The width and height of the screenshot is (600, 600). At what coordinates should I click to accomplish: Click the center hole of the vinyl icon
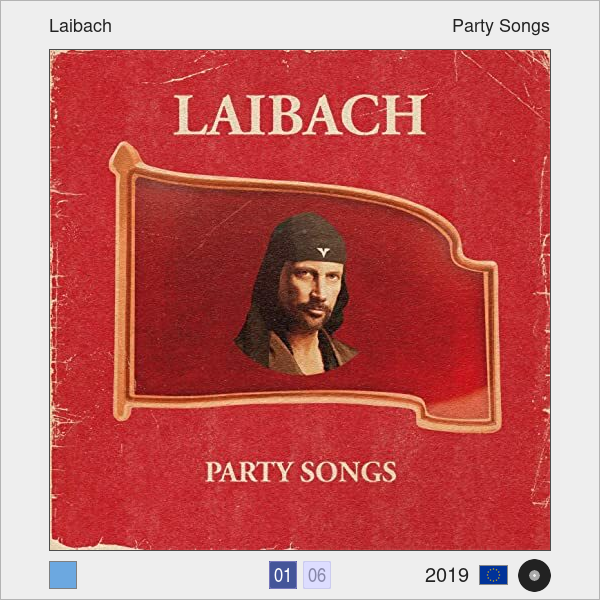coord(535,576)
